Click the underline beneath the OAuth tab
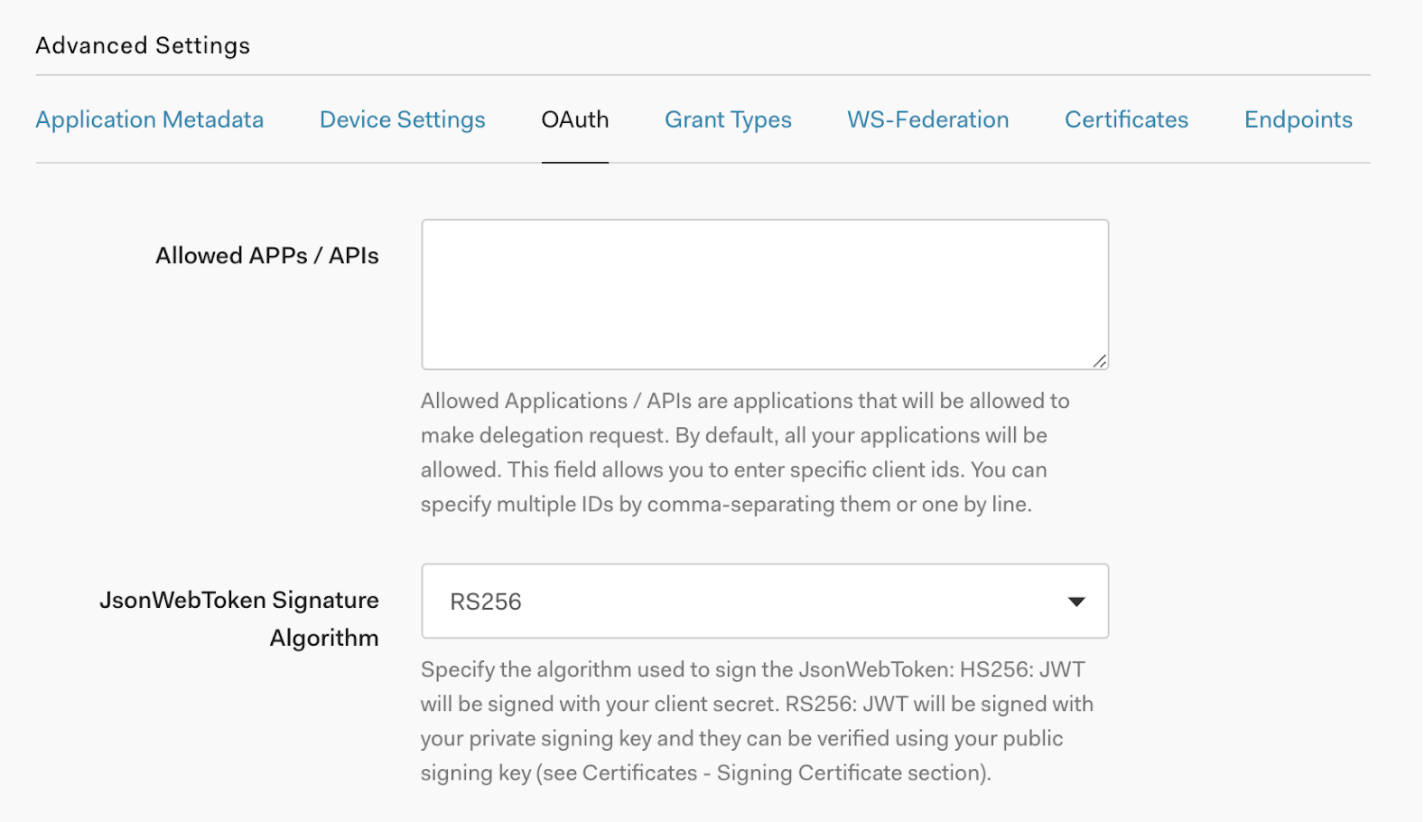The image size is (1428, 822). (575, 161)
